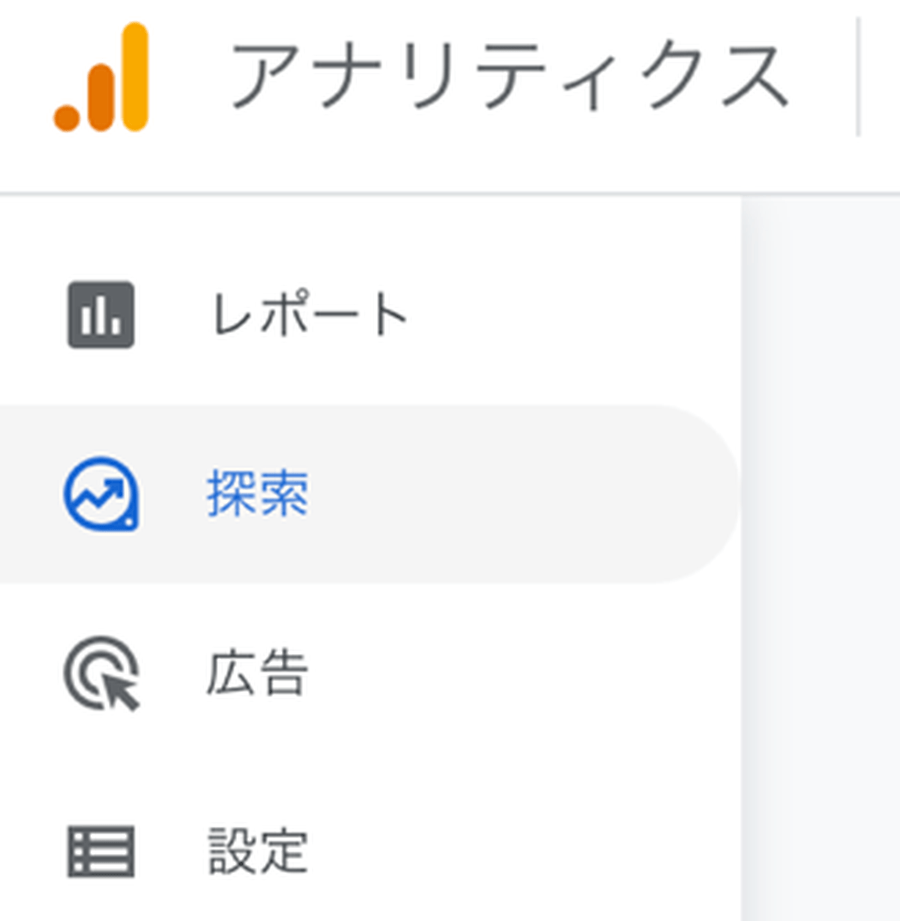The height and width of the screenshot is (921, 900).
Task: Open the レポート bar chart icon
Action: (x=101, y=315)
